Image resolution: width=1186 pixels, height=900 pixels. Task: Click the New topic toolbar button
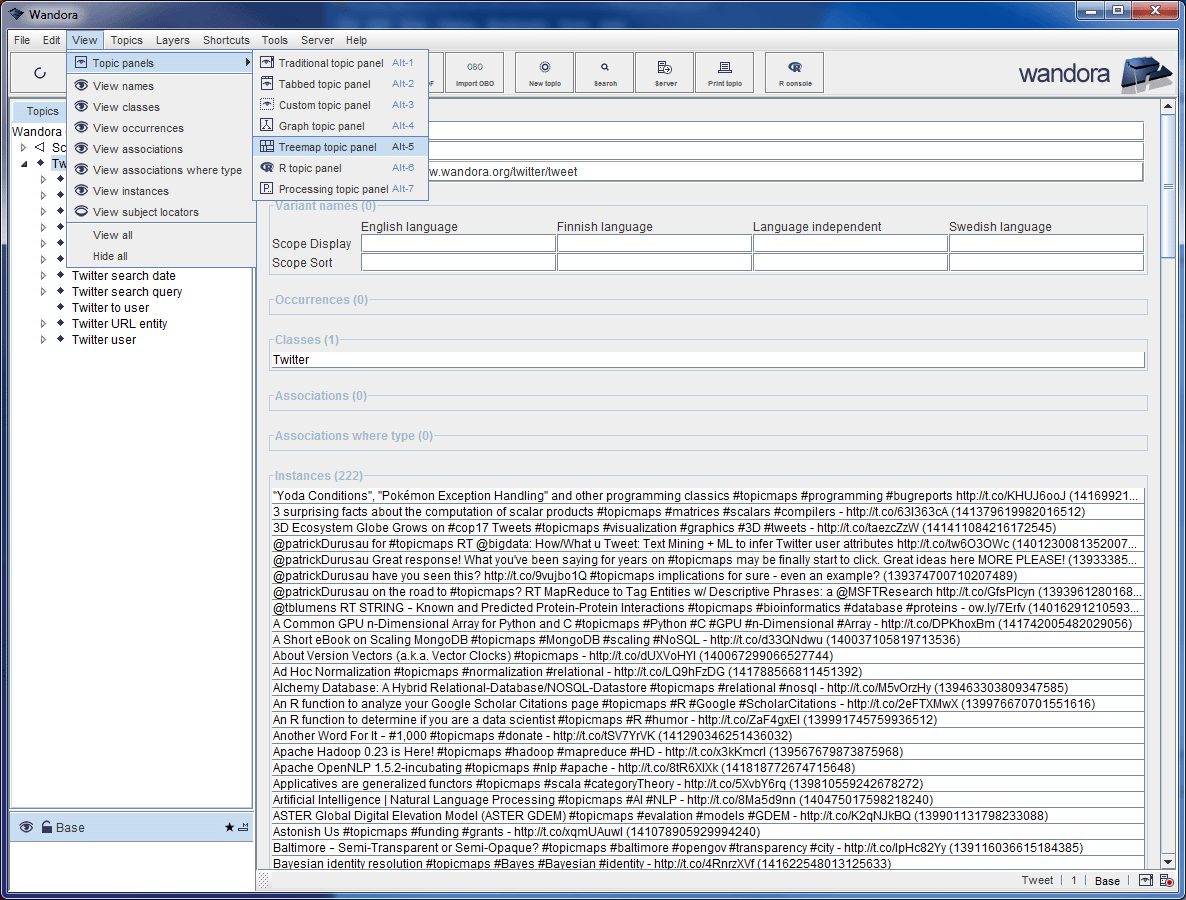pyautogui.click(x=544, y=73)
